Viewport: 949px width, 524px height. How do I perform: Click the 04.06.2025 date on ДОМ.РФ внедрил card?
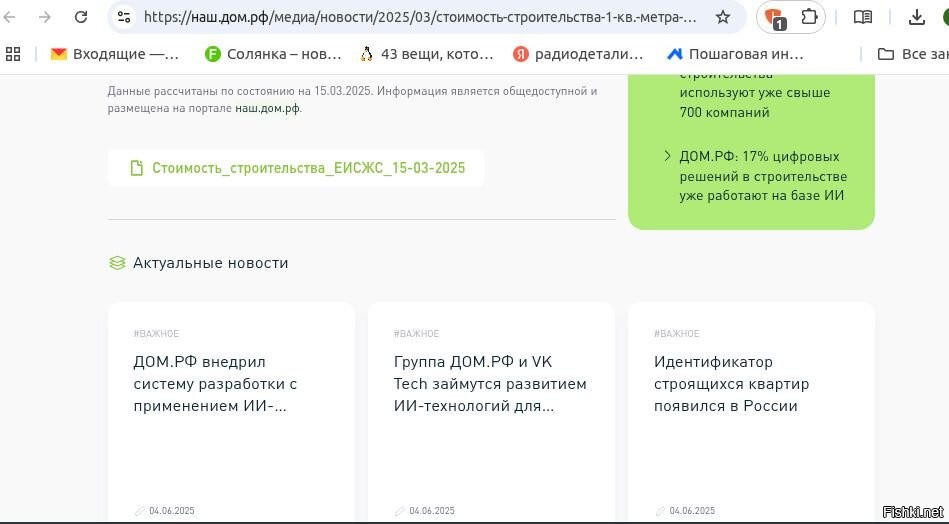coord(172,511)
